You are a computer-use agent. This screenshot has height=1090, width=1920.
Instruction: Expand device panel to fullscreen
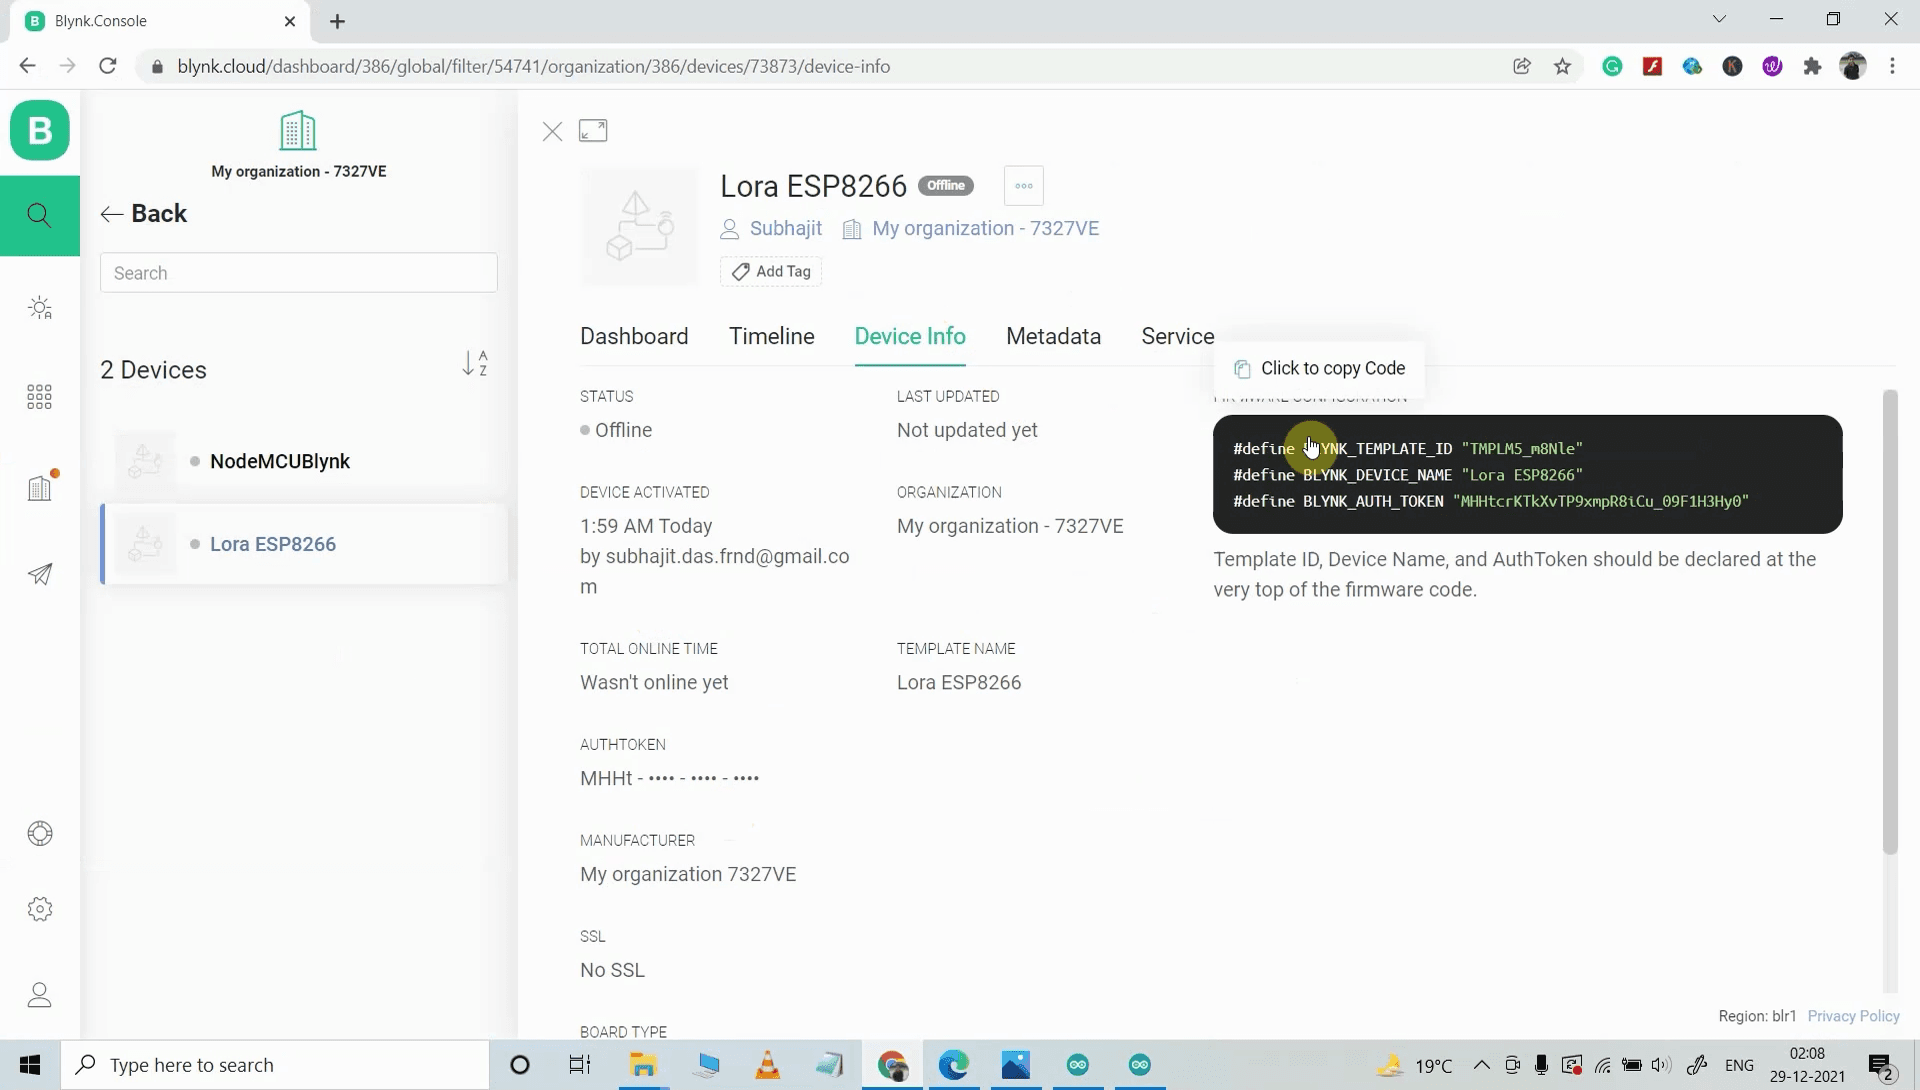click(x=593, y=130)
